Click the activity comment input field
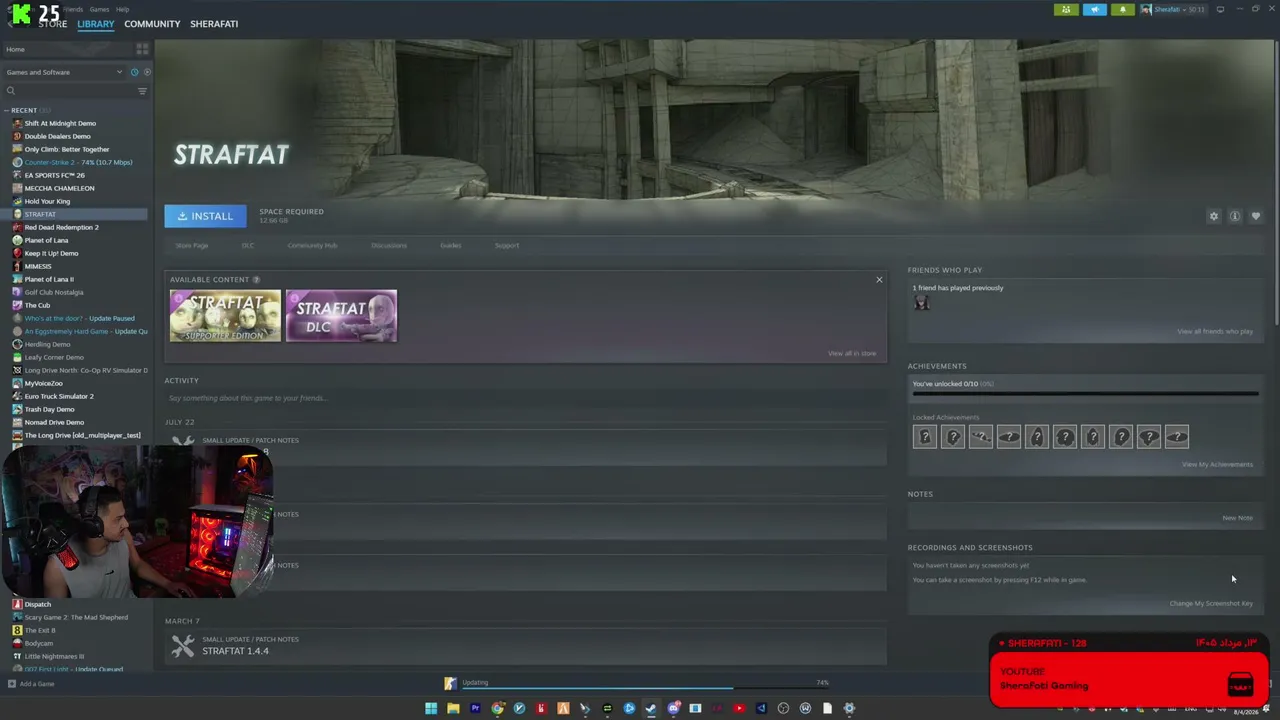 click(525, 398)
